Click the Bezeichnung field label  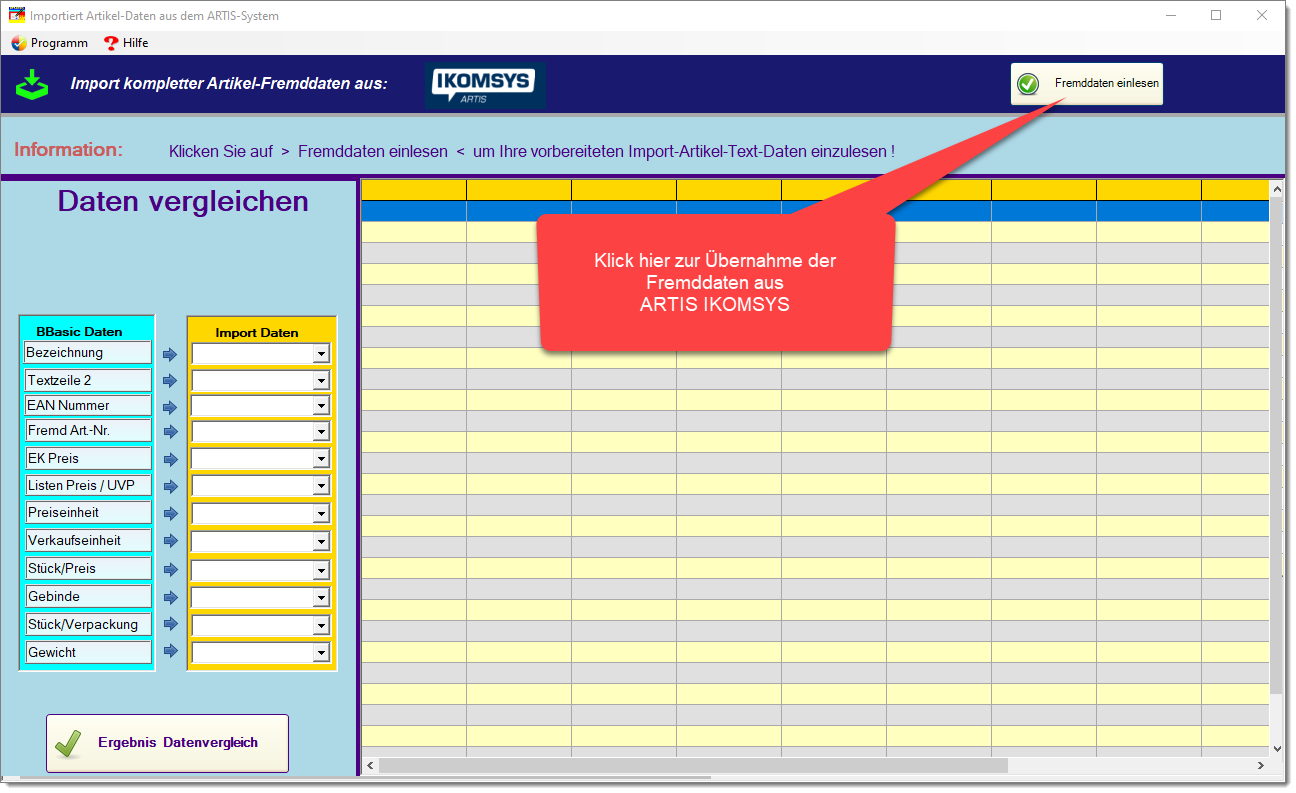[x=87, y=352]
